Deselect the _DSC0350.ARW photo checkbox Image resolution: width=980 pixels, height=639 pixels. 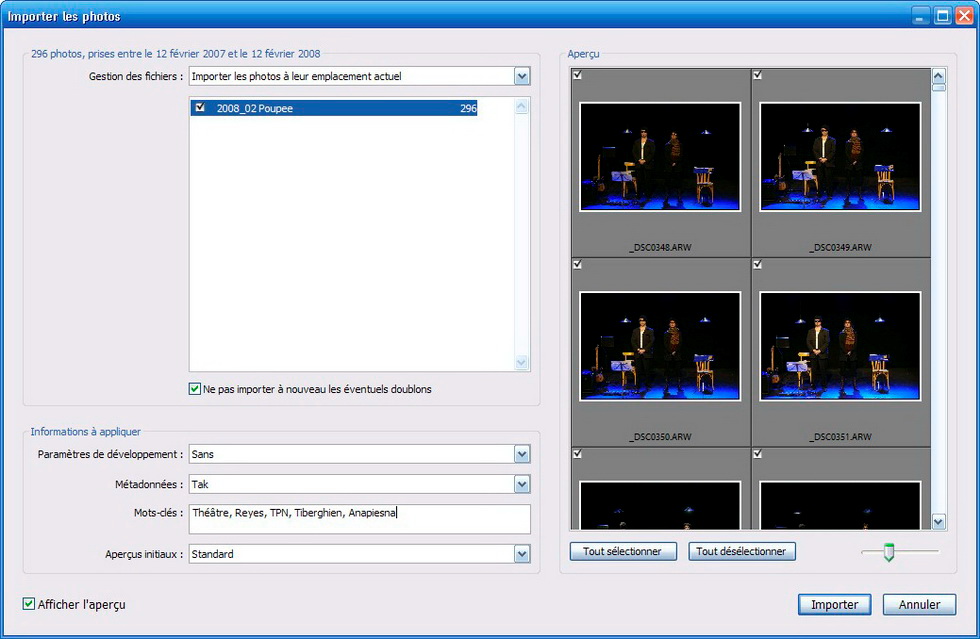(577, 264)
